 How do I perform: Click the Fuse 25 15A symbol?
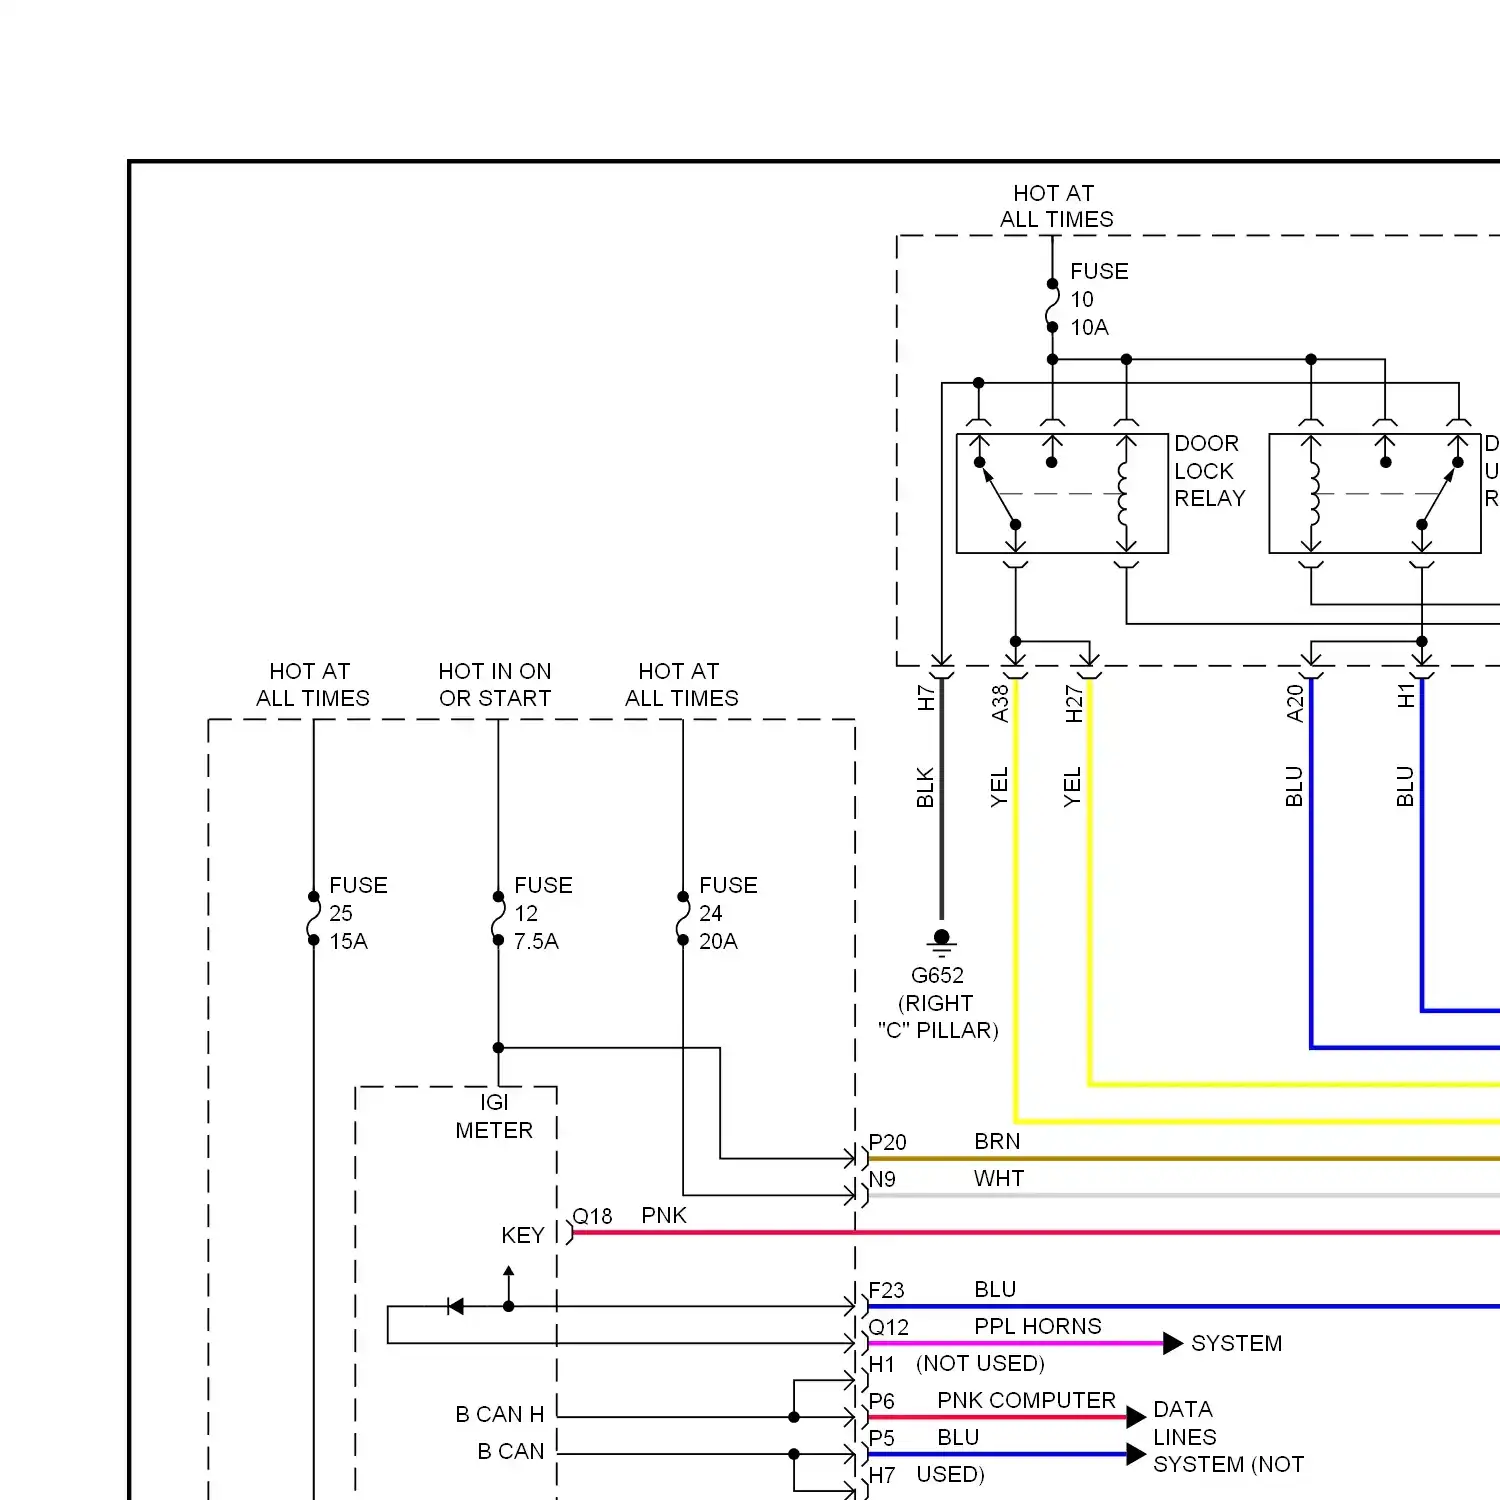pyautogui.click(x=313, y=918)
